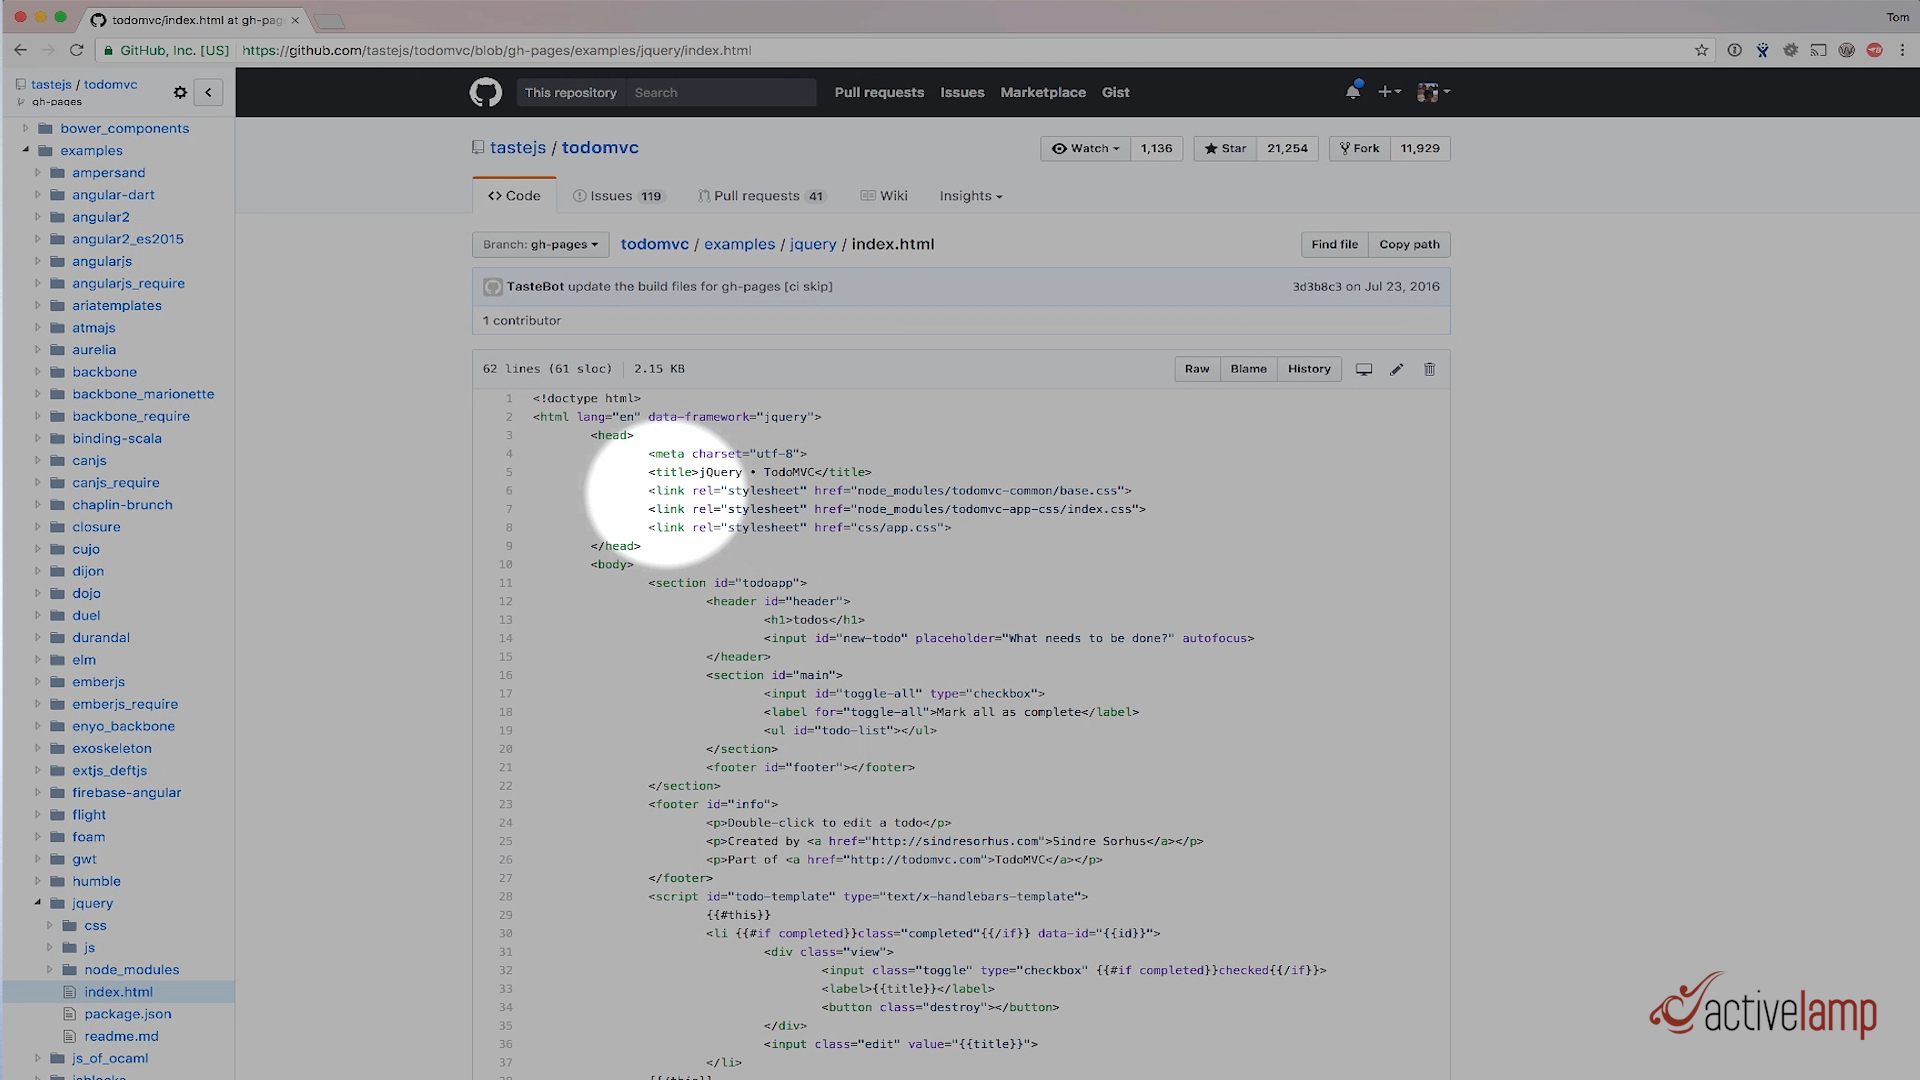Open the notifications bell icon
Image resolution: width=1920 pixels, height=1080 pixels.
(x=1353, y=91)
